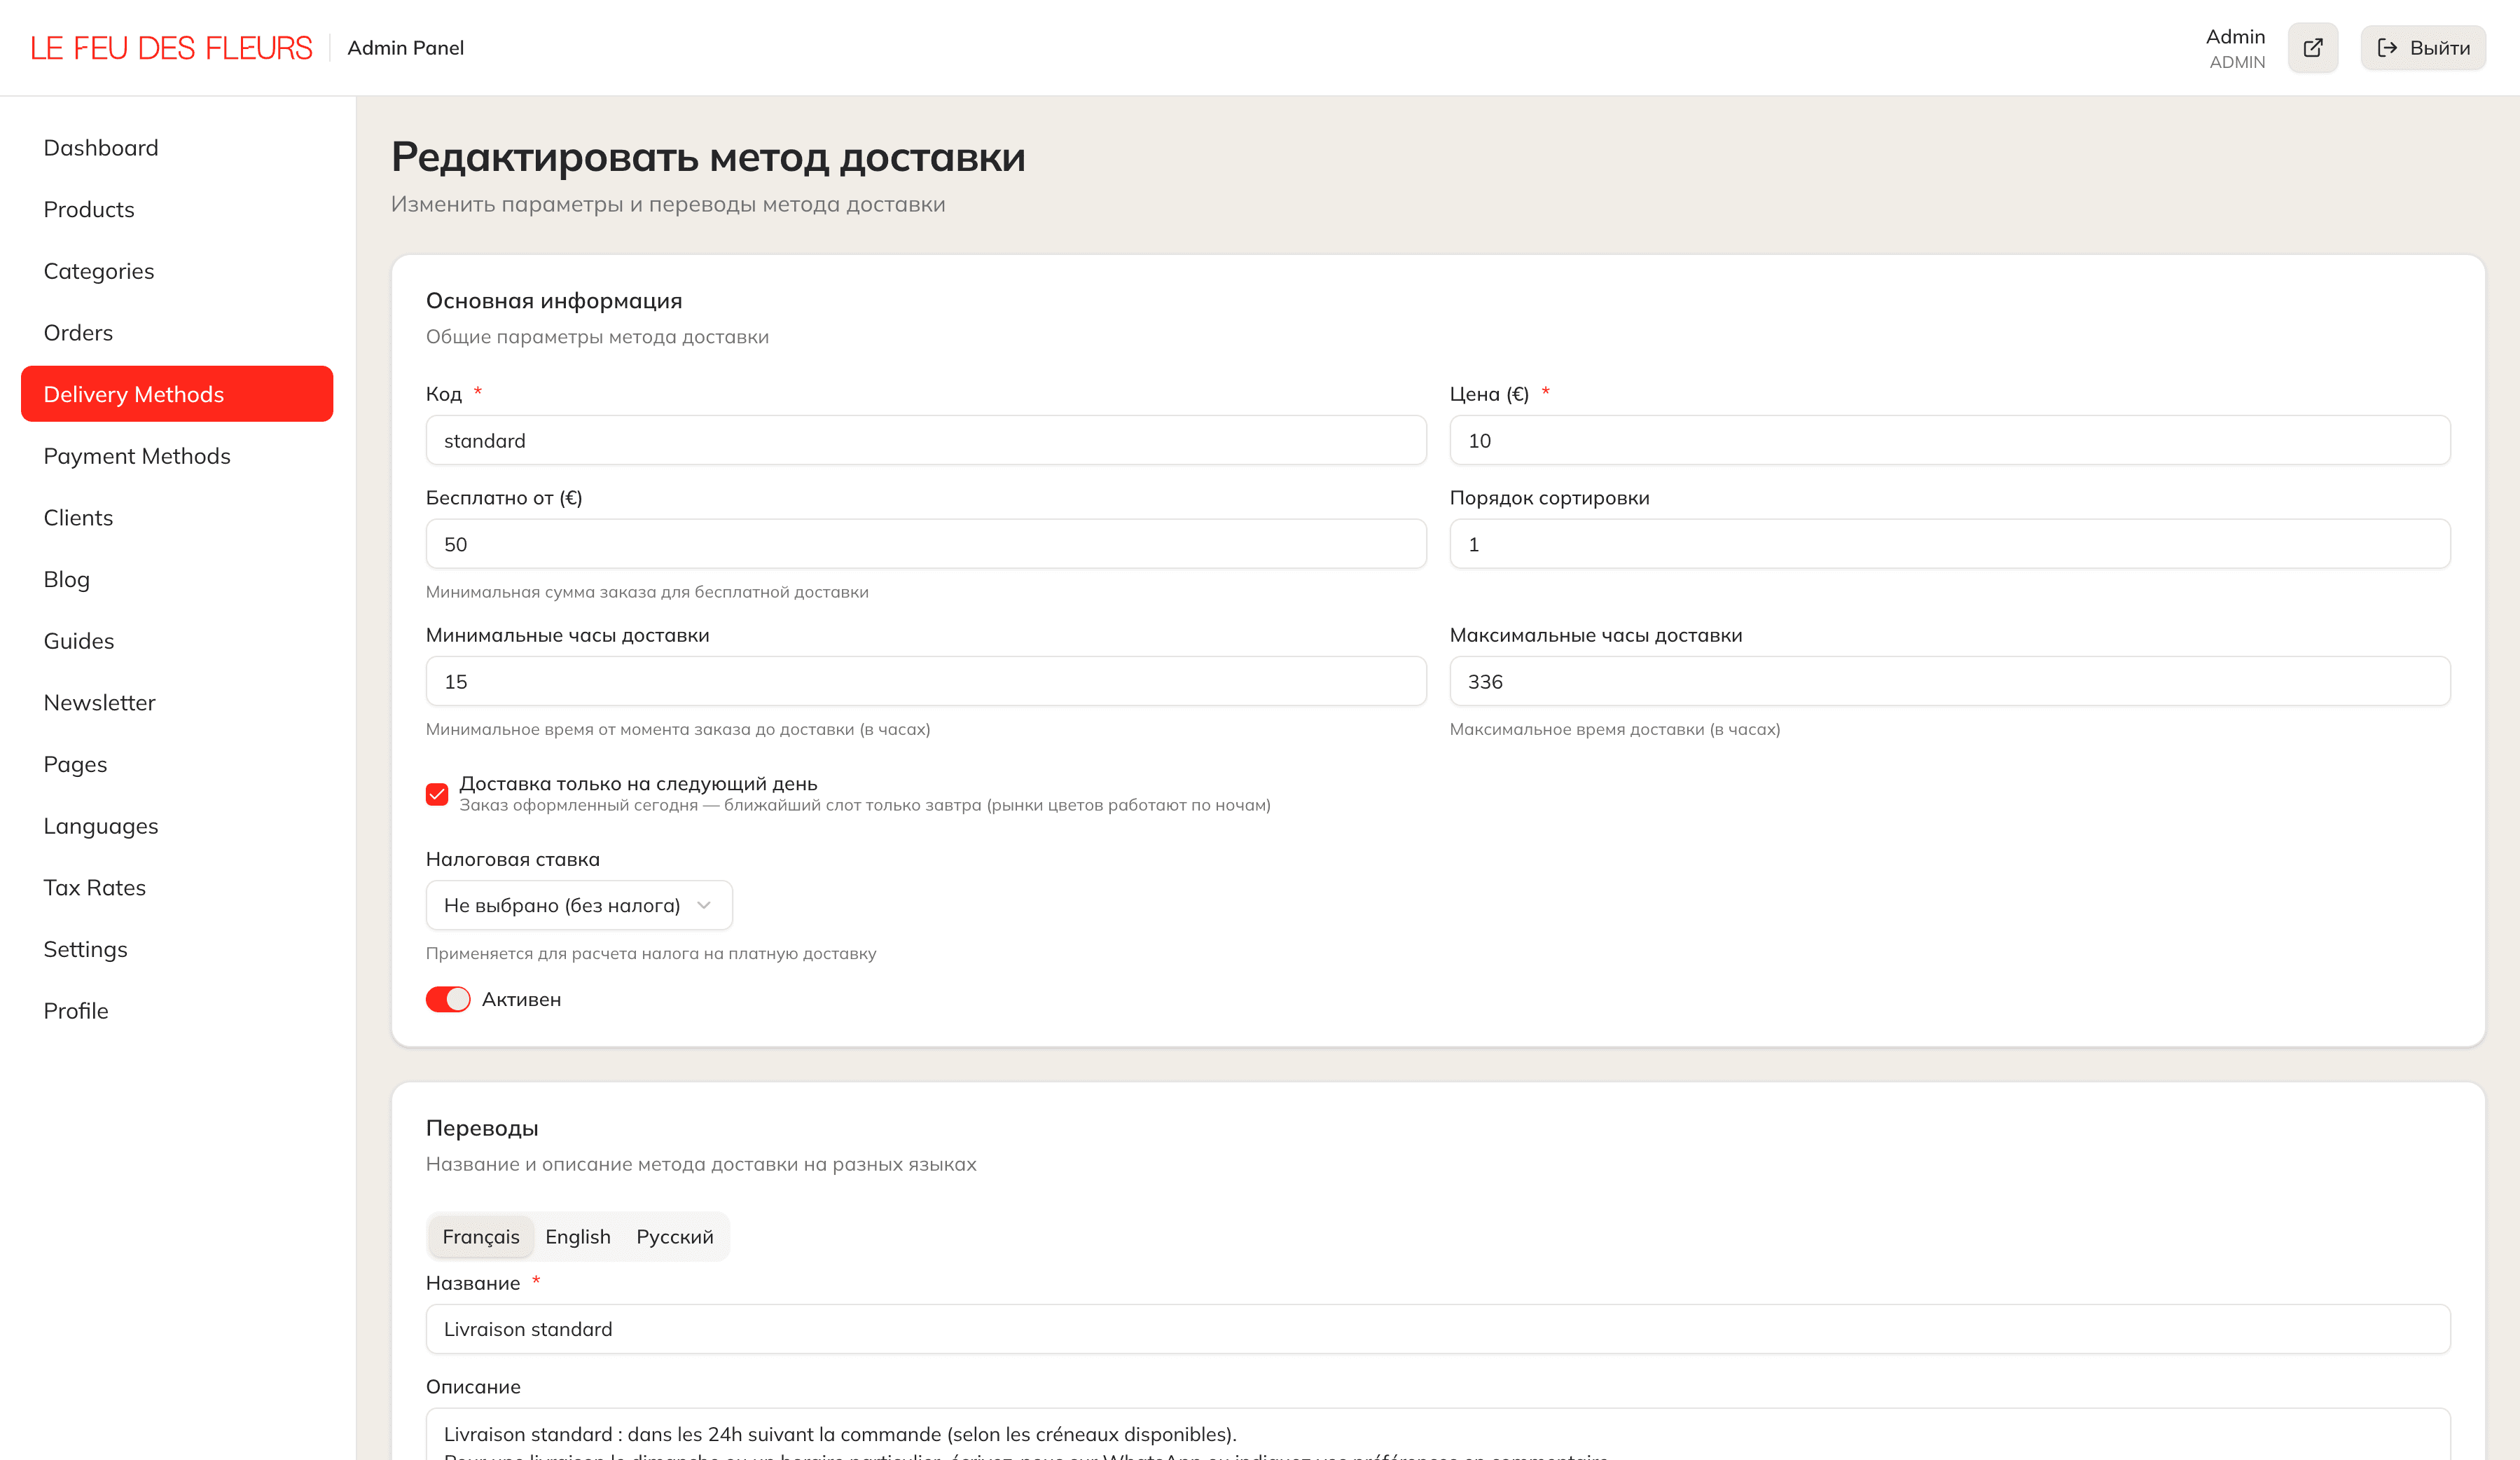Open the Français translation tab
Image resolution: width=2520 pixels, height=1460 pixels.
pyautogui.click(x=481, y=1236)
